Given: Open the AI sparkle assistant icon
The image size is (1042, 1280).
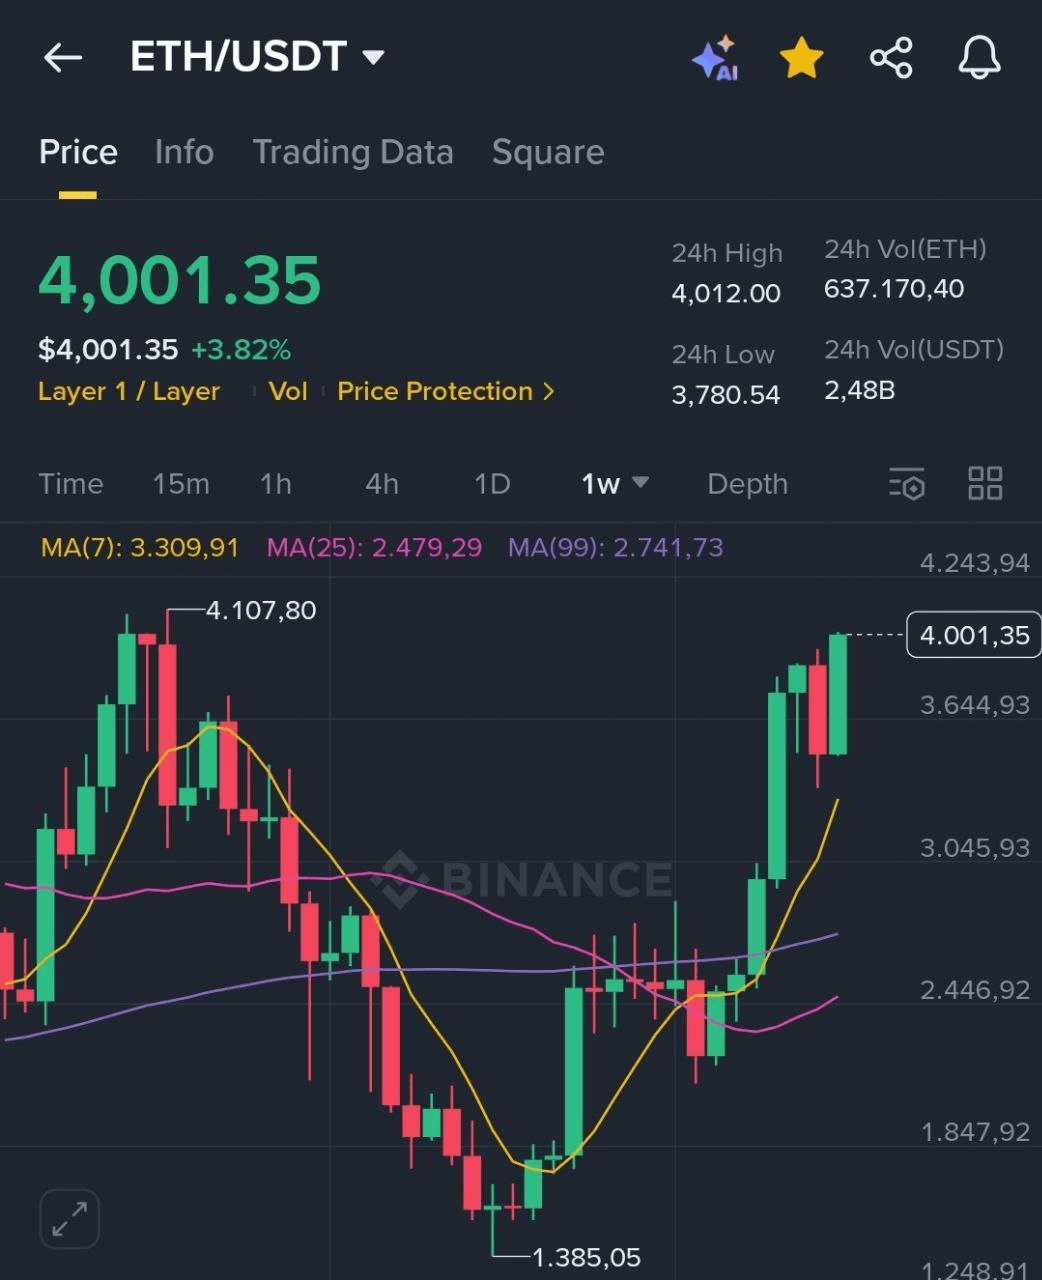Looking at the screenshot, I should [715, 58].
